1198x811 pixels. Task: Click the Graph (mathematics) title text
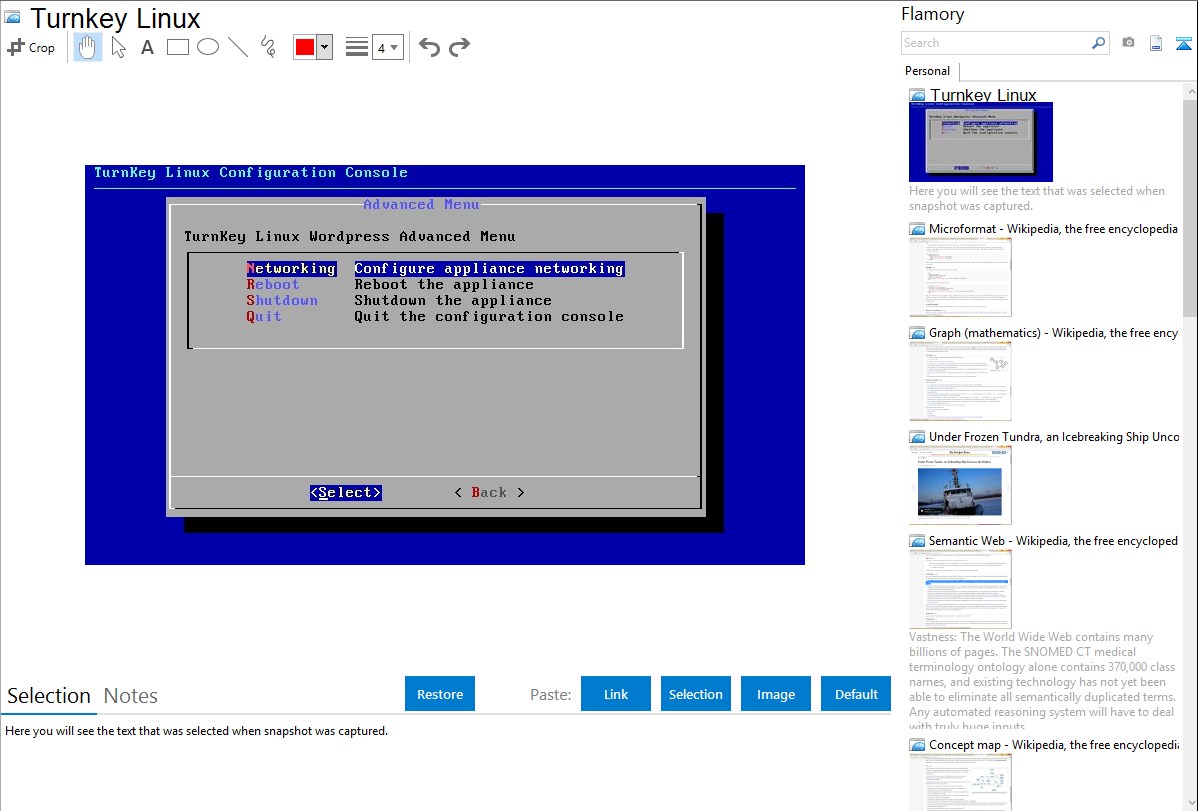click(x=1053, y=333)
